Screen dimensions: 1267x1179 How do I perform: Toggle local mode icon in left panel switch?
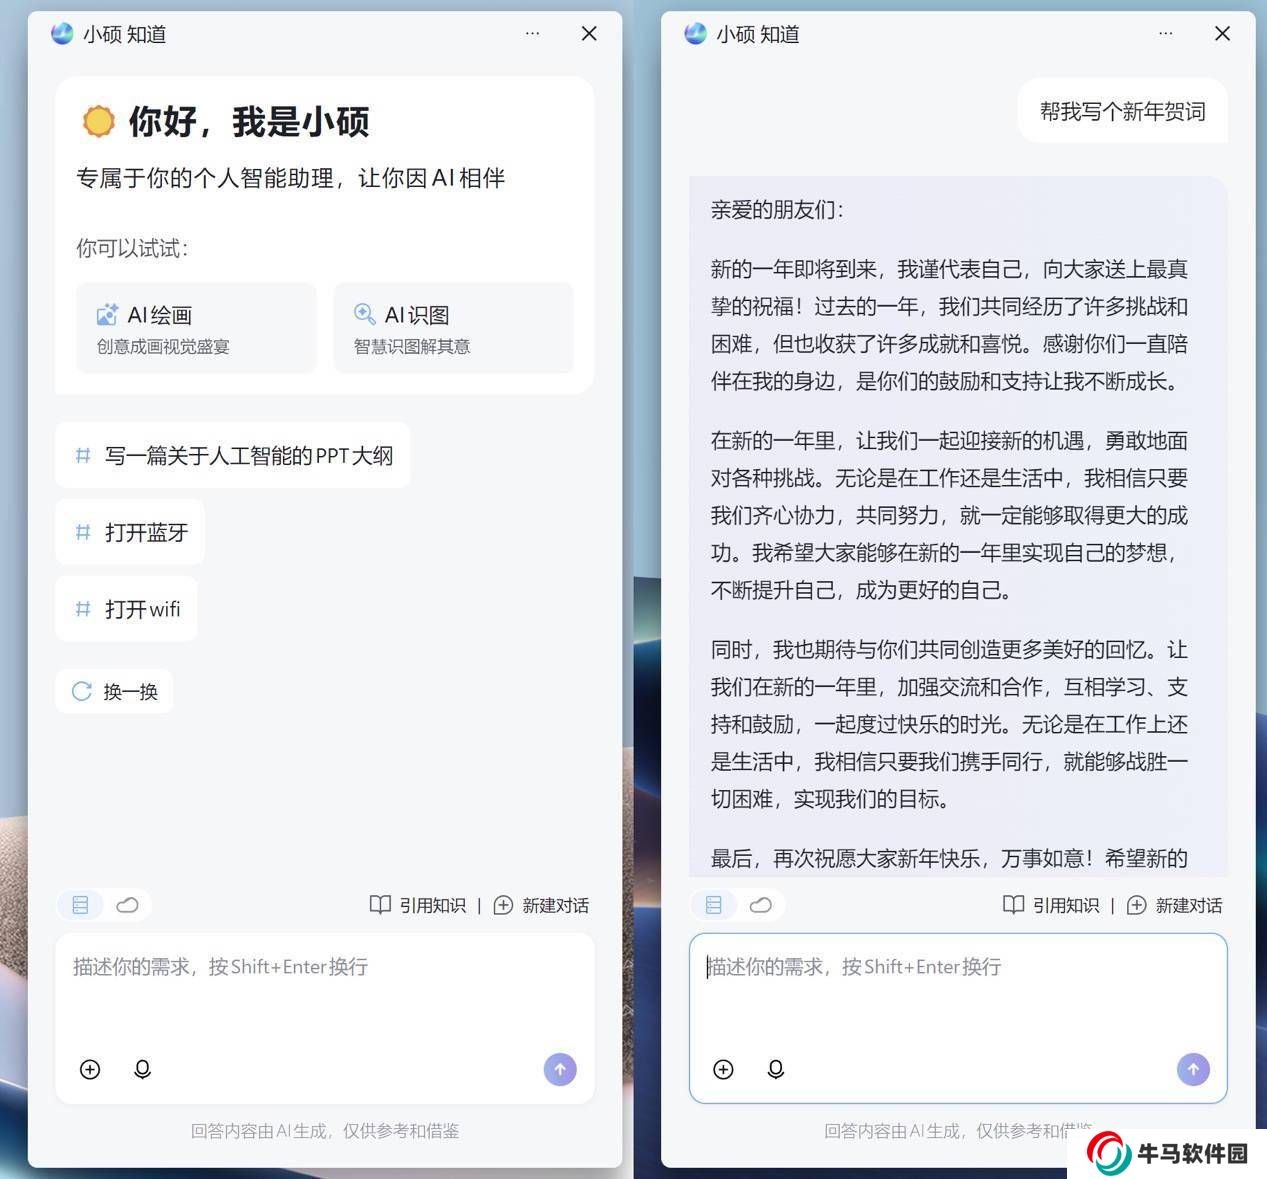click(81, 905)
